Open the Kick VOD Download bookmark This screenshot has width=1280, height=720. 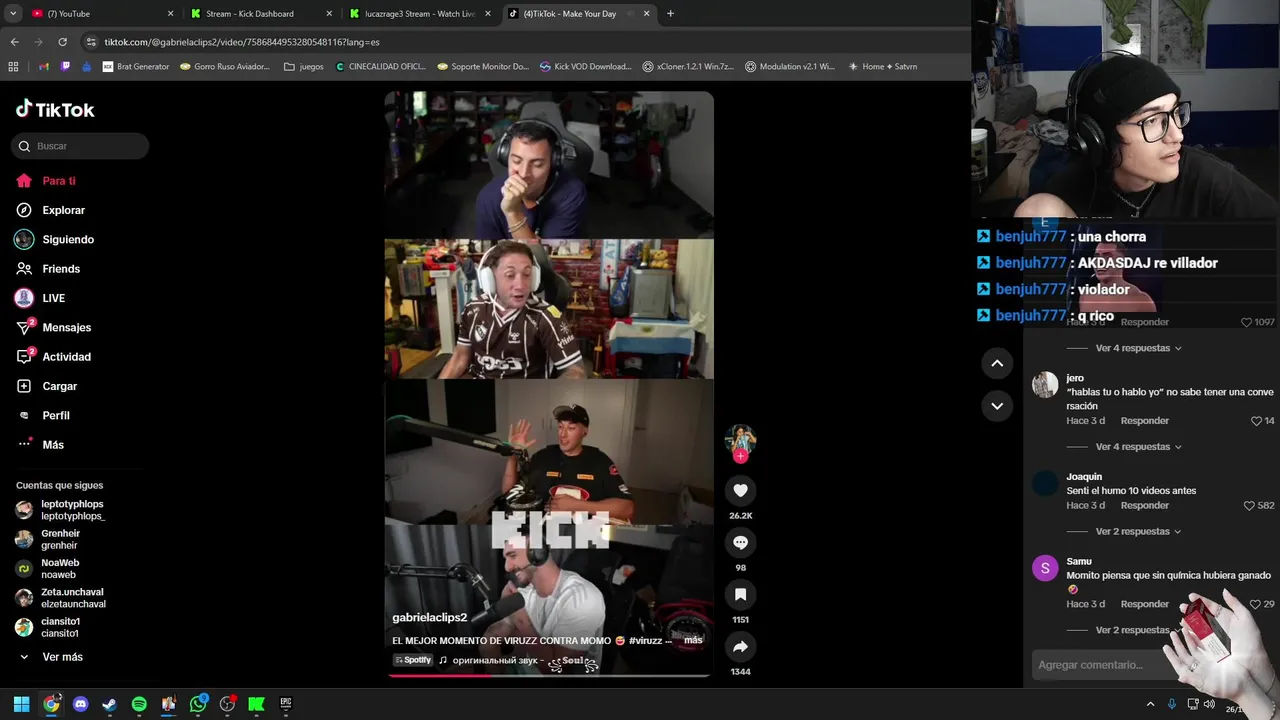click(585, 66)
